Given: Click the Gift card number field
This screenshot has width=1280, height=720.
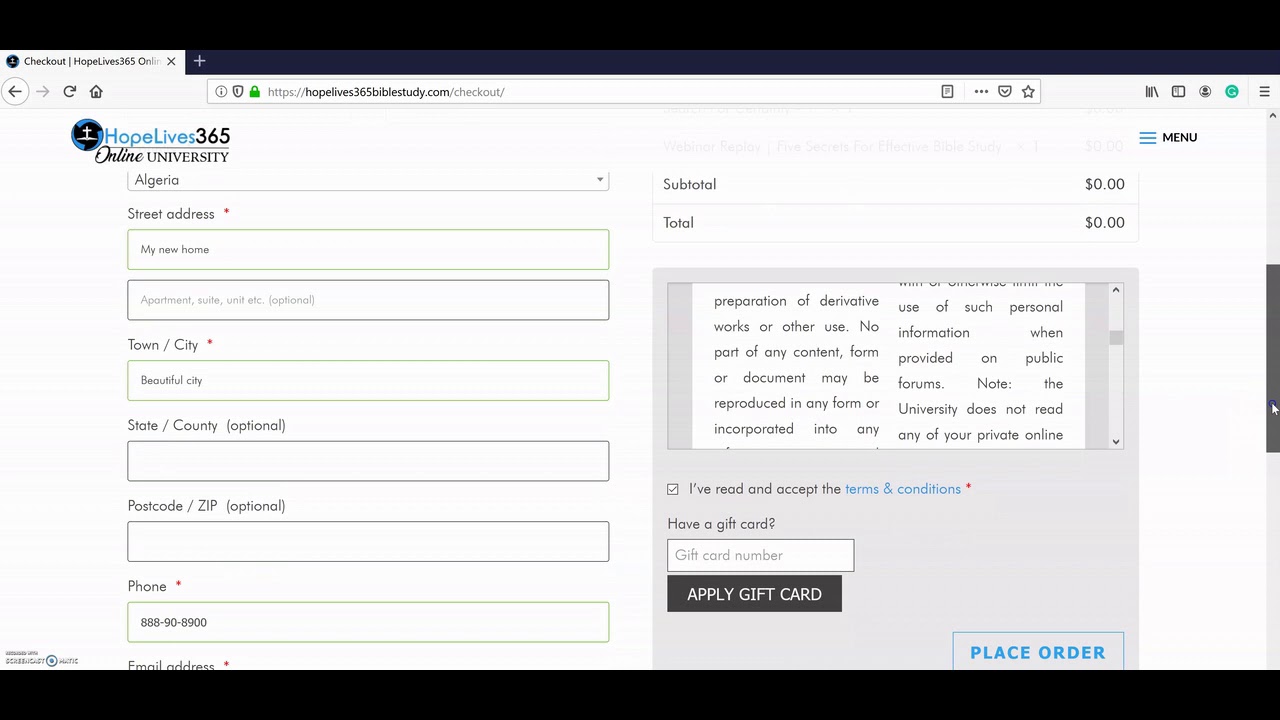Looking at the screenshot, I should (761, 555).
